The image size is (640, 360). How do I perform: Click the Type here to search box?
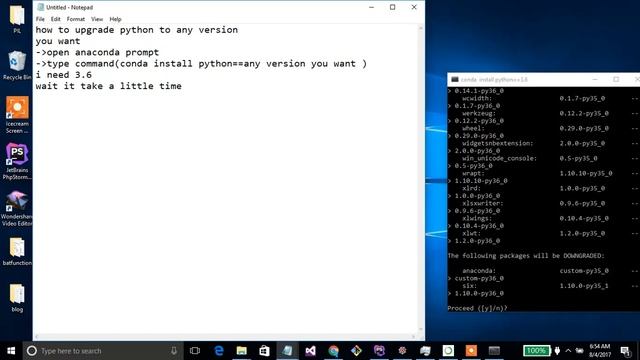103,351
